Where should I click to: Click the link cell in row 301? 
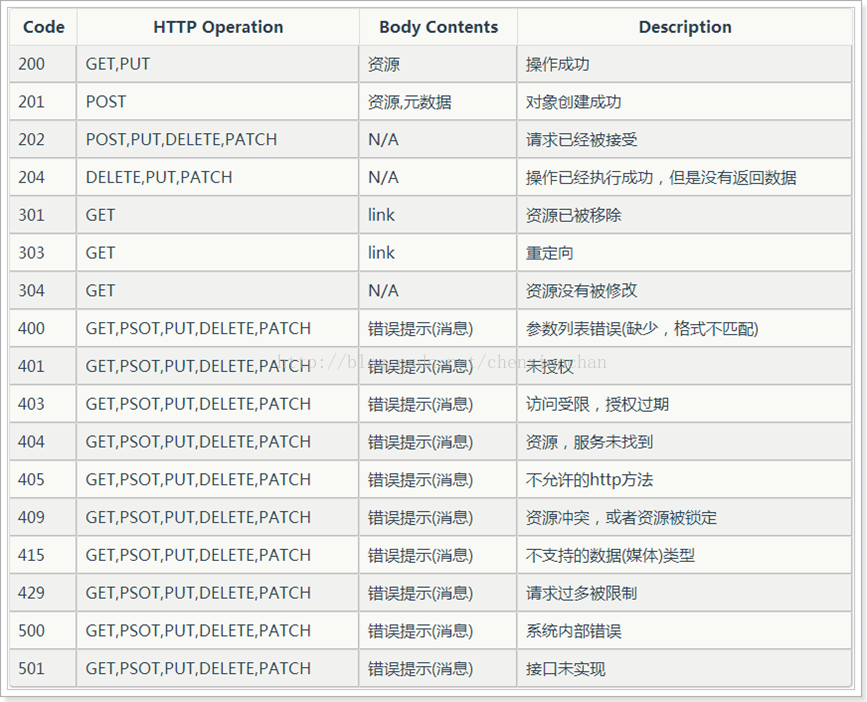click(438, 215)
